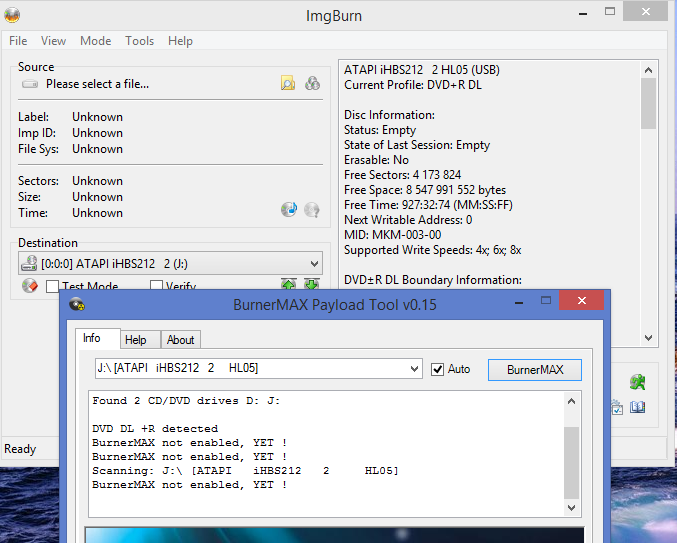Click the greyed-out disc icon beside Time
Image resolution: width=677 pixels, height=543 pixels.
(312, 210)
